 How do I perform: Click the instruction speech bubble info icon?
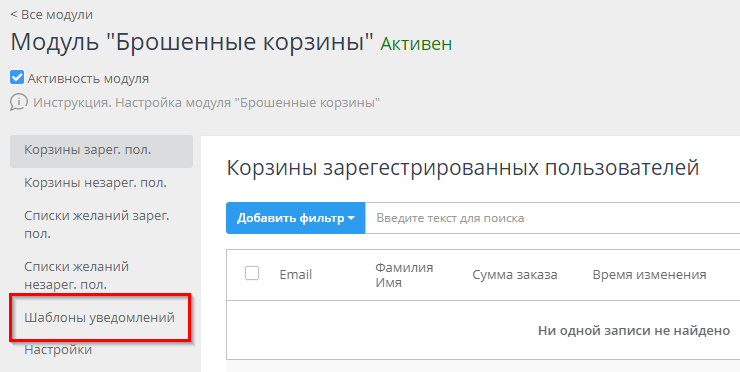pos(18,102)
